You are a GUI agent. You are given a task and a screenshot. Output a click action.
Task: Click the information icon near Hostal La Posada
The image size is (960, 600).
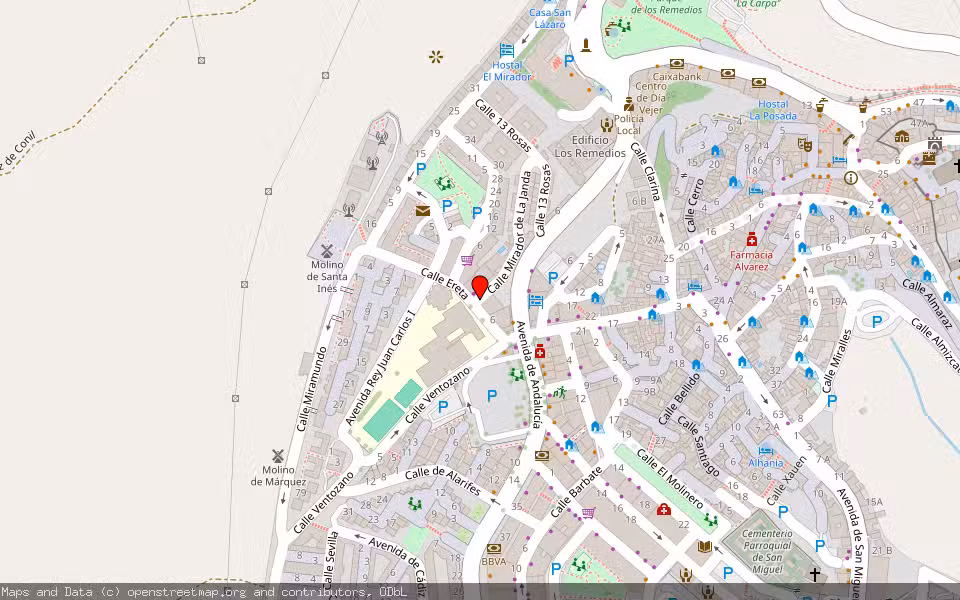(850, 177)
